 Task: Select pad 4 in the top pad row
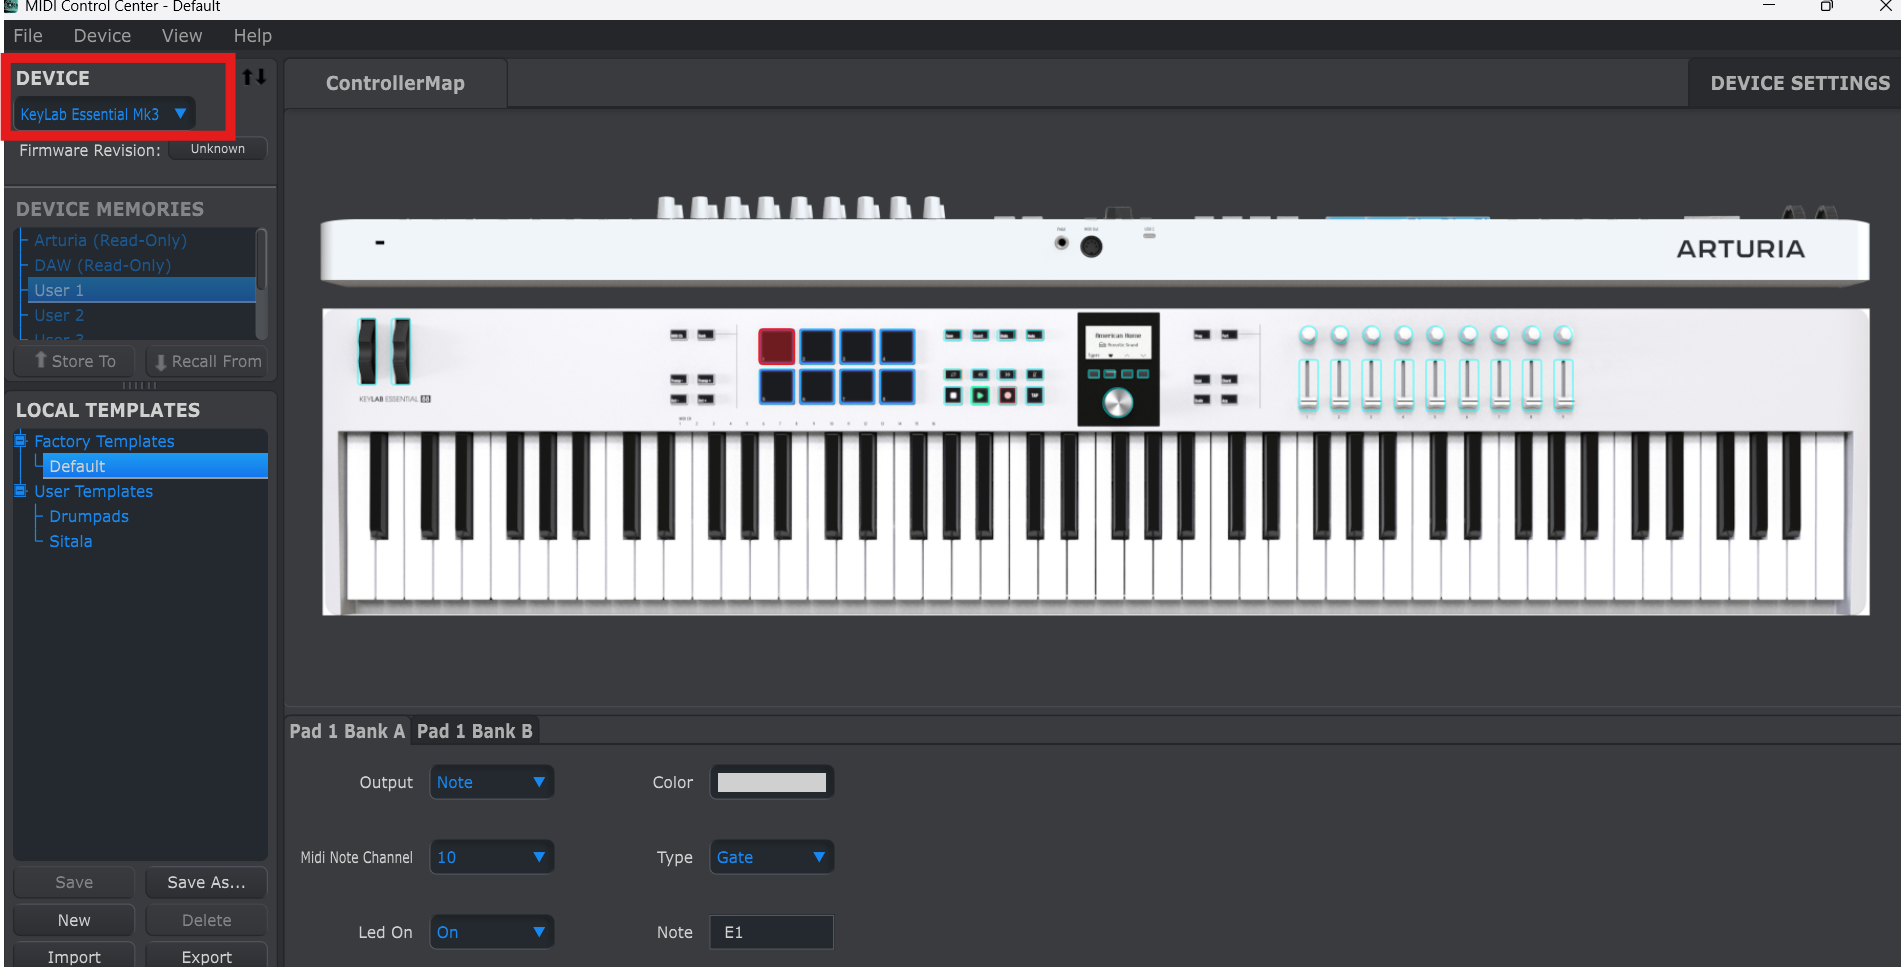pos(897,346)
